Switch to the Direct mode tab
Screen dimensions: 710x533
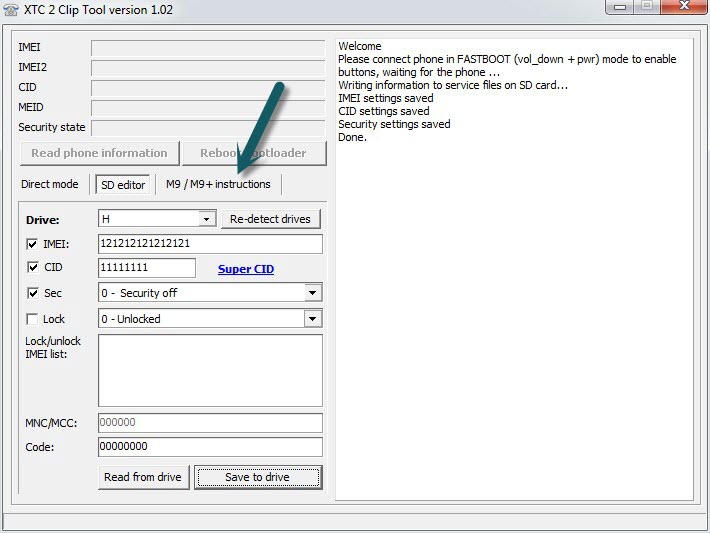click(50, 184)
